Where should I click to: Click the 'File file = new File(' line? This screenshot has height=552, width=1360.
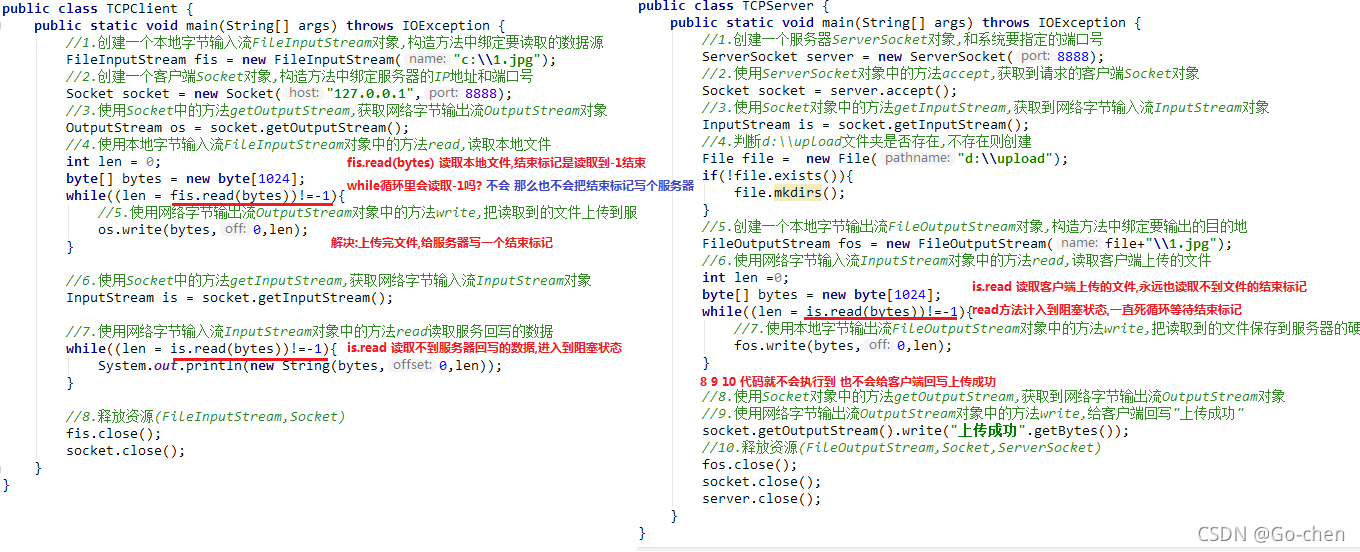(x=885, y=158)
